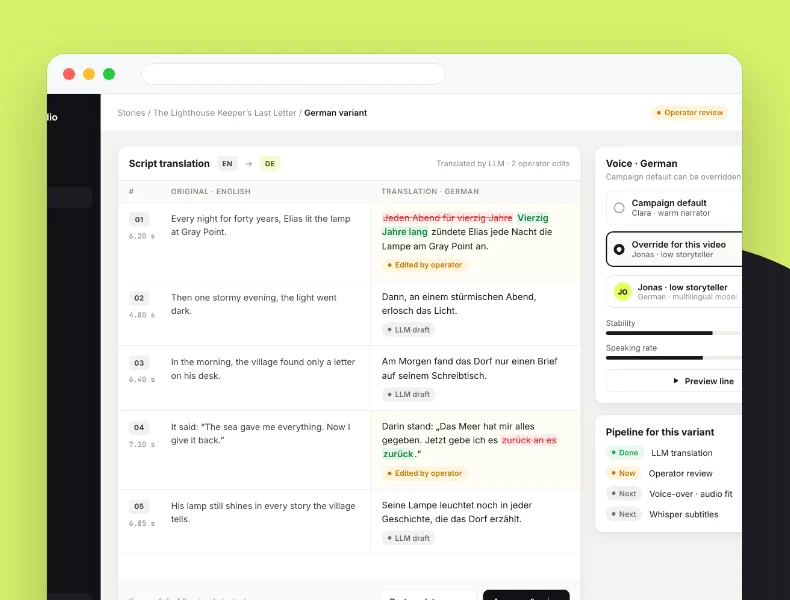Image resolution: width=790 pixels, height=600 pixels.
Task: Click the Done status for LLM translation
Action: pyautogui.click(x=624, y=453)
